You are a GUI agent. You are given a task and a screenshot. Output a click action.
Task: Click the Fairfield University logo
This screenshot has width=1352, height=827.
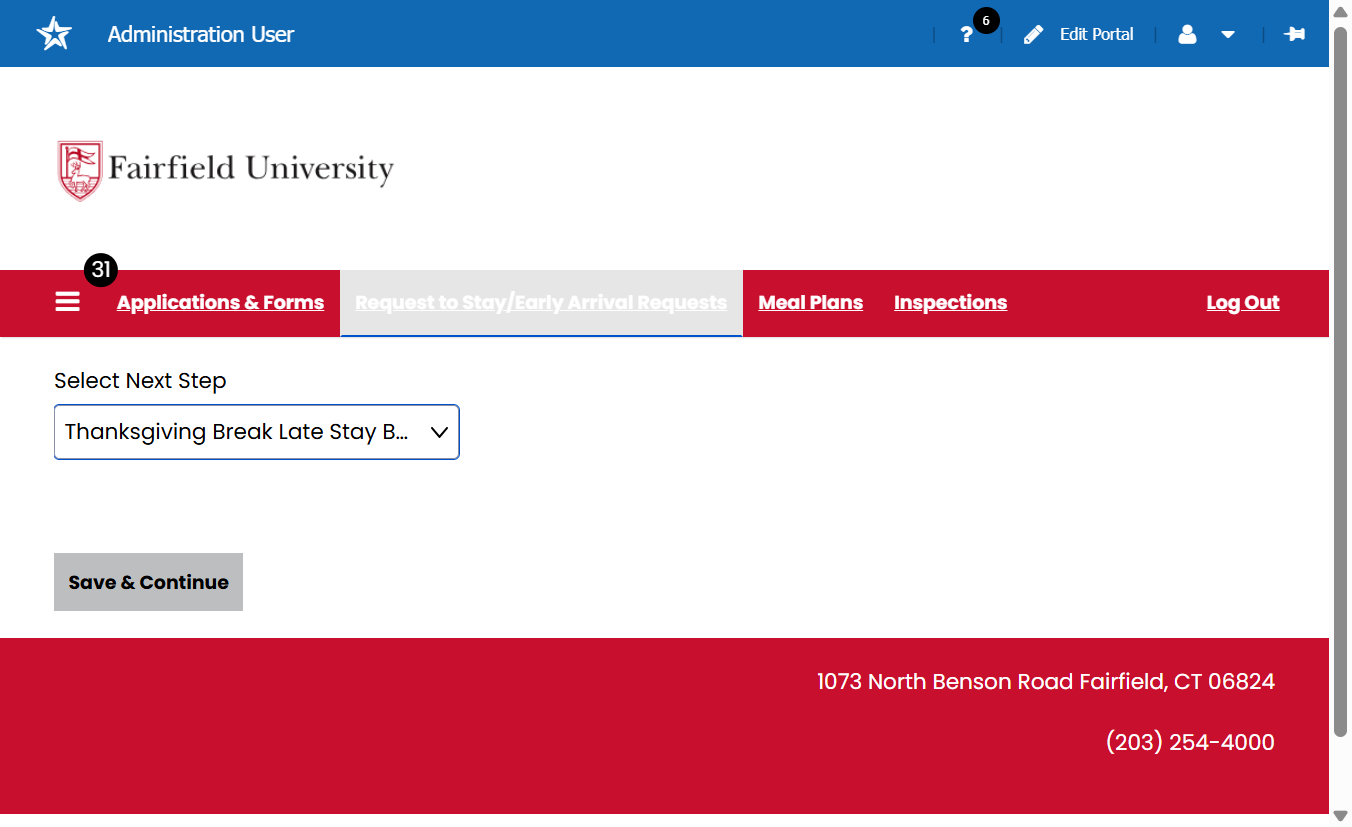coord(226,170)
